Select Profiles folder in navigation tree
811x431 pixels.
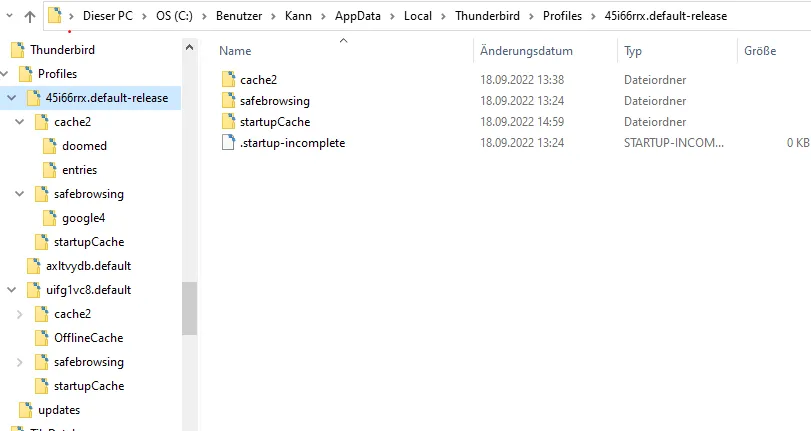point(57,73)
